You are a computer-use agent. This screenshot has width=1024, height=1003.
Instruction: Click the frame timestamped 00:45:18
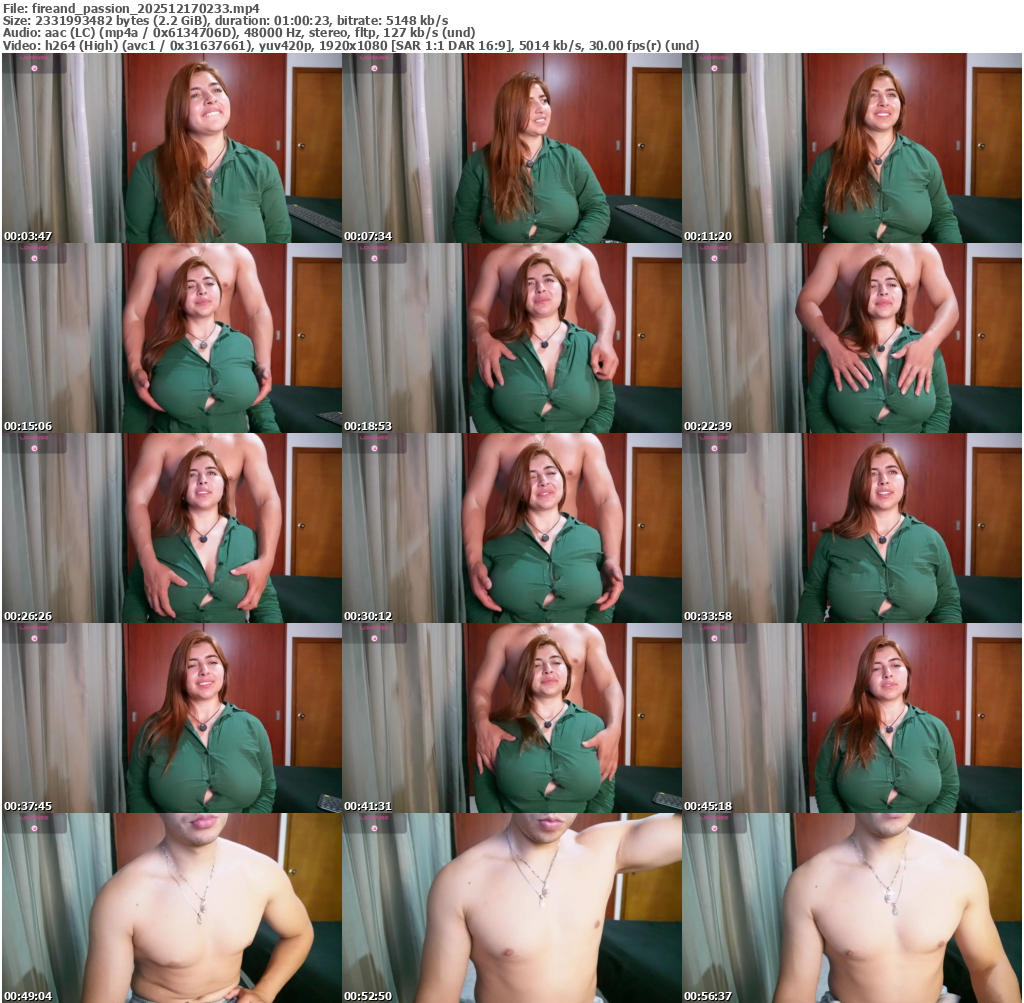852,718
